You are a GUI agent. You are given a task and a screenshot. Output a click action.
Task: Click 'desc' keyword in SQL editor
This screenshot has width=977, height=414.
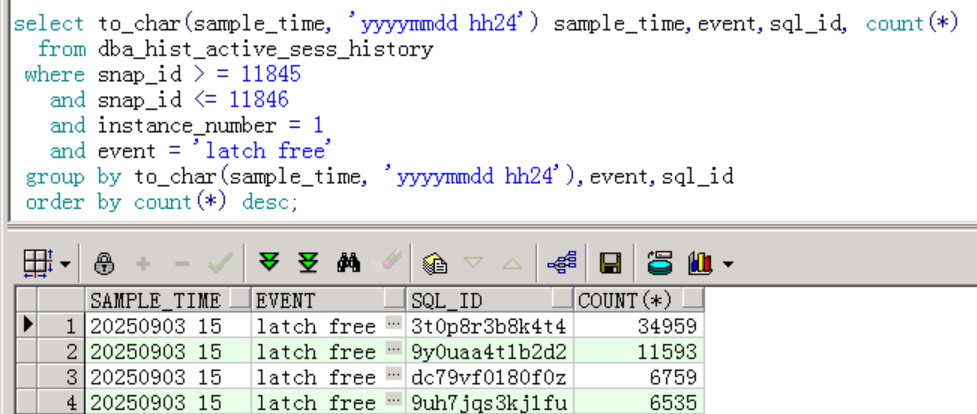265,202
